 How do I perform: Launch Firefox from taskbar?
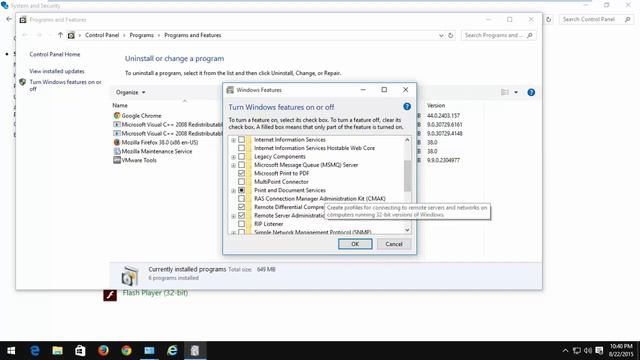[103, 351]
